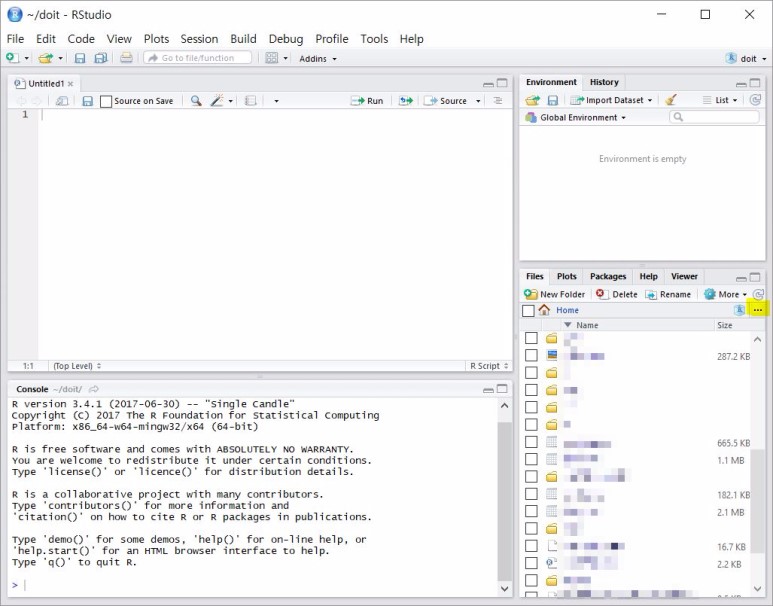This screenshot has width=773, height=606.
Task: Check the select-all box beside Home
Action: (528, 311)
